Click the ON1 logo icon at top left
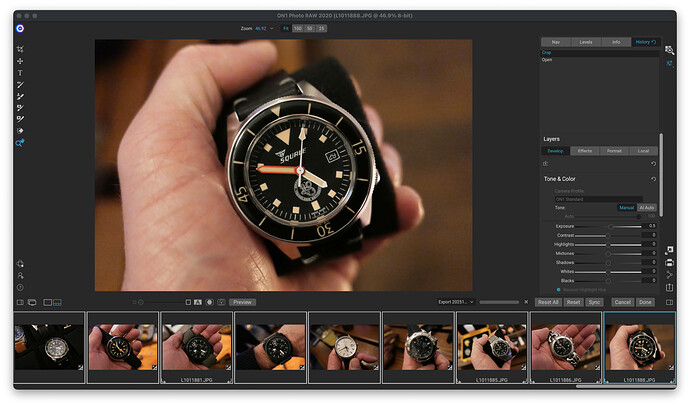 click(20, 29)
